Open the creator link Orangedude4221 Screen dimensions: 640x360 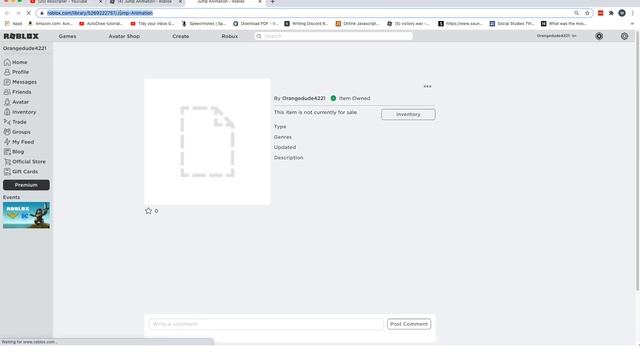tap(304, 98)
